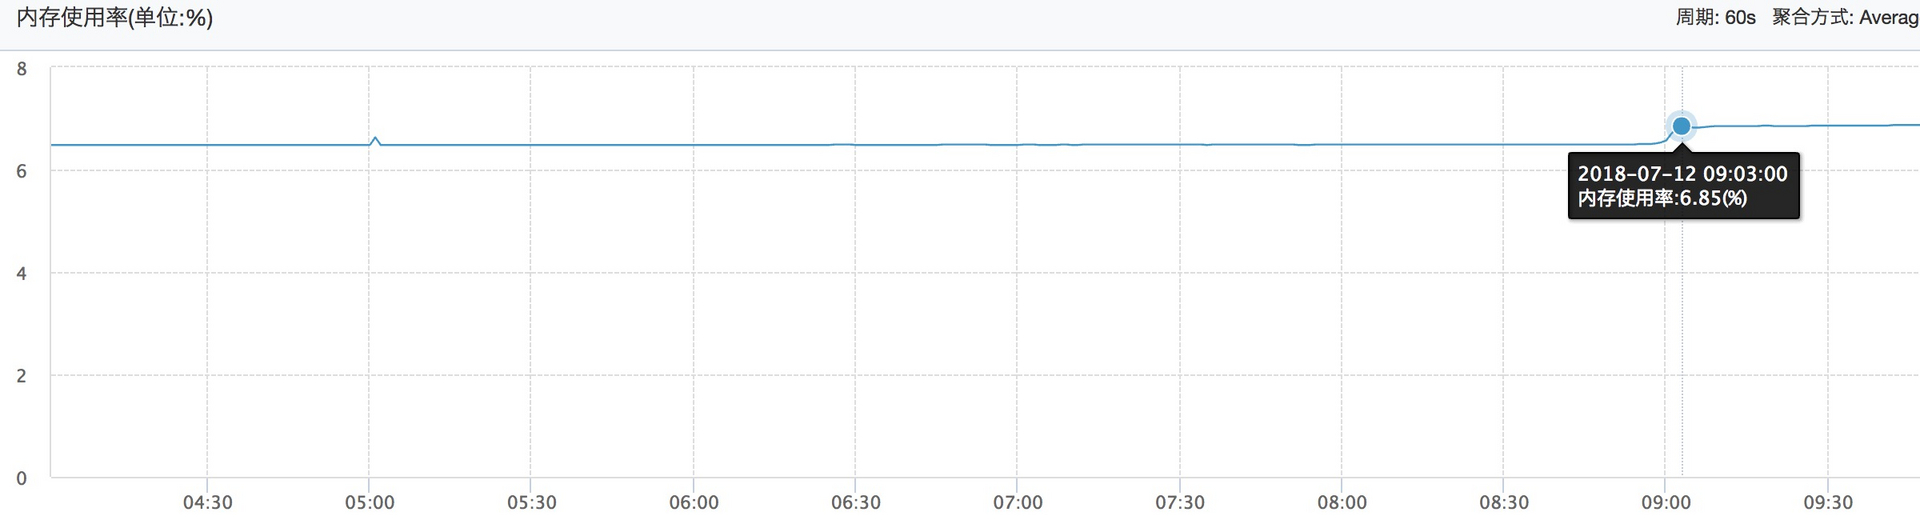Viewport: 1920px width, 520px height.
Task: Select the 08:00 x-axis time label
Action: [x=1341, y=502]
